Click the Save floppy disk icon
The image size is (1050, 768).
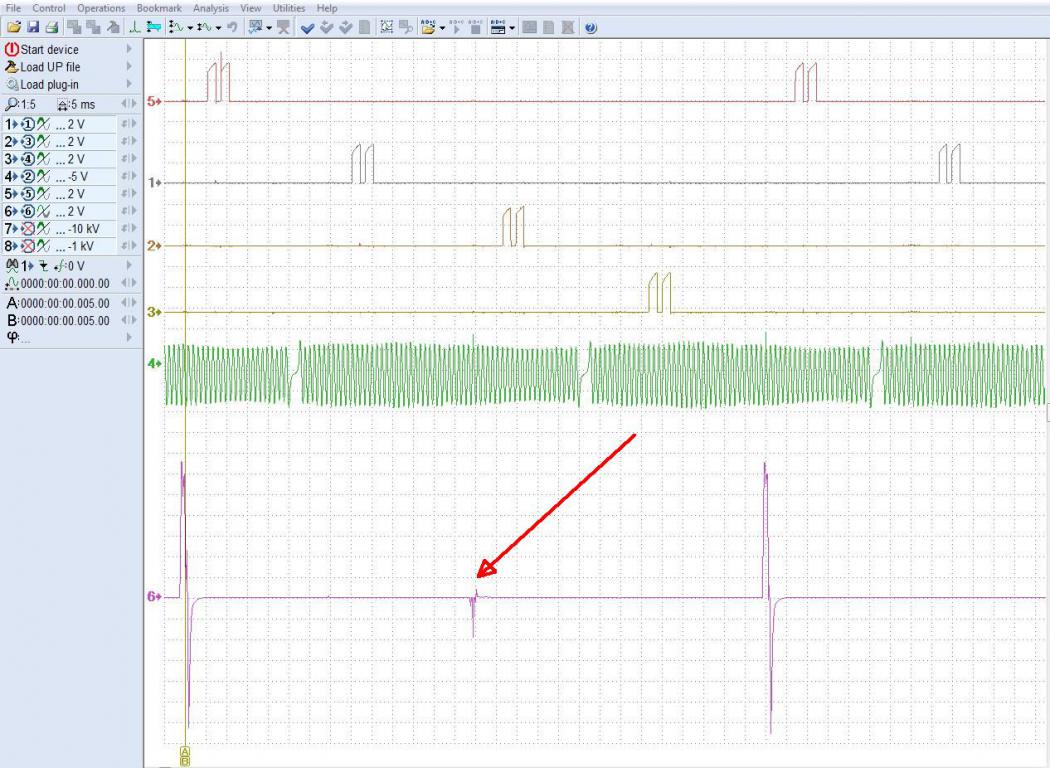click(x=33, y=27)
